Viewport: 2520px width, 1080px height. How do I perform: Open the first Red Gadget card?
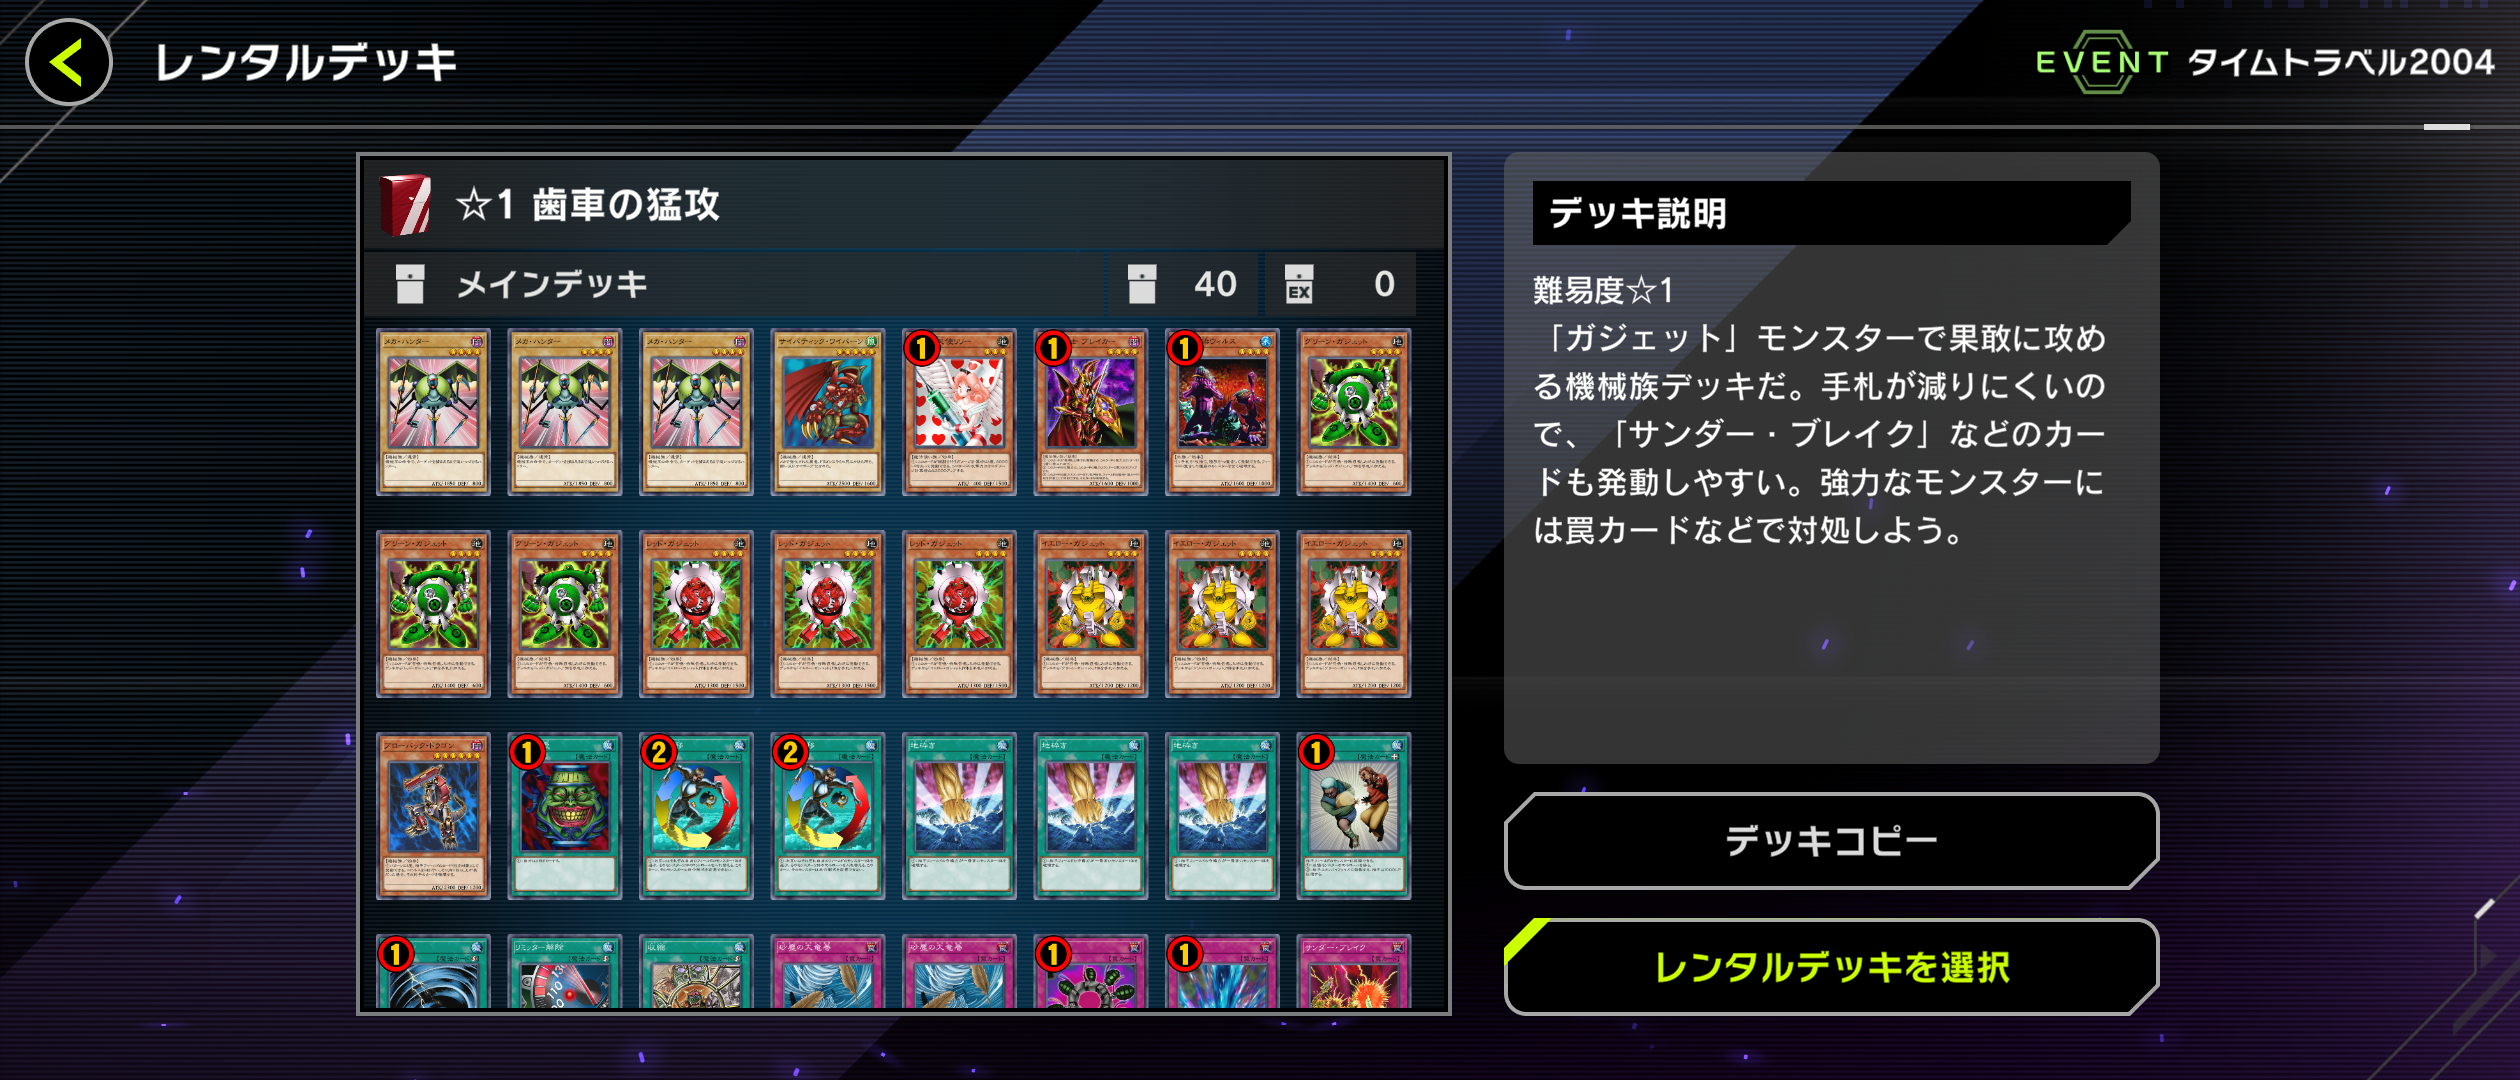pyautogui.click(x=696, y=614)
